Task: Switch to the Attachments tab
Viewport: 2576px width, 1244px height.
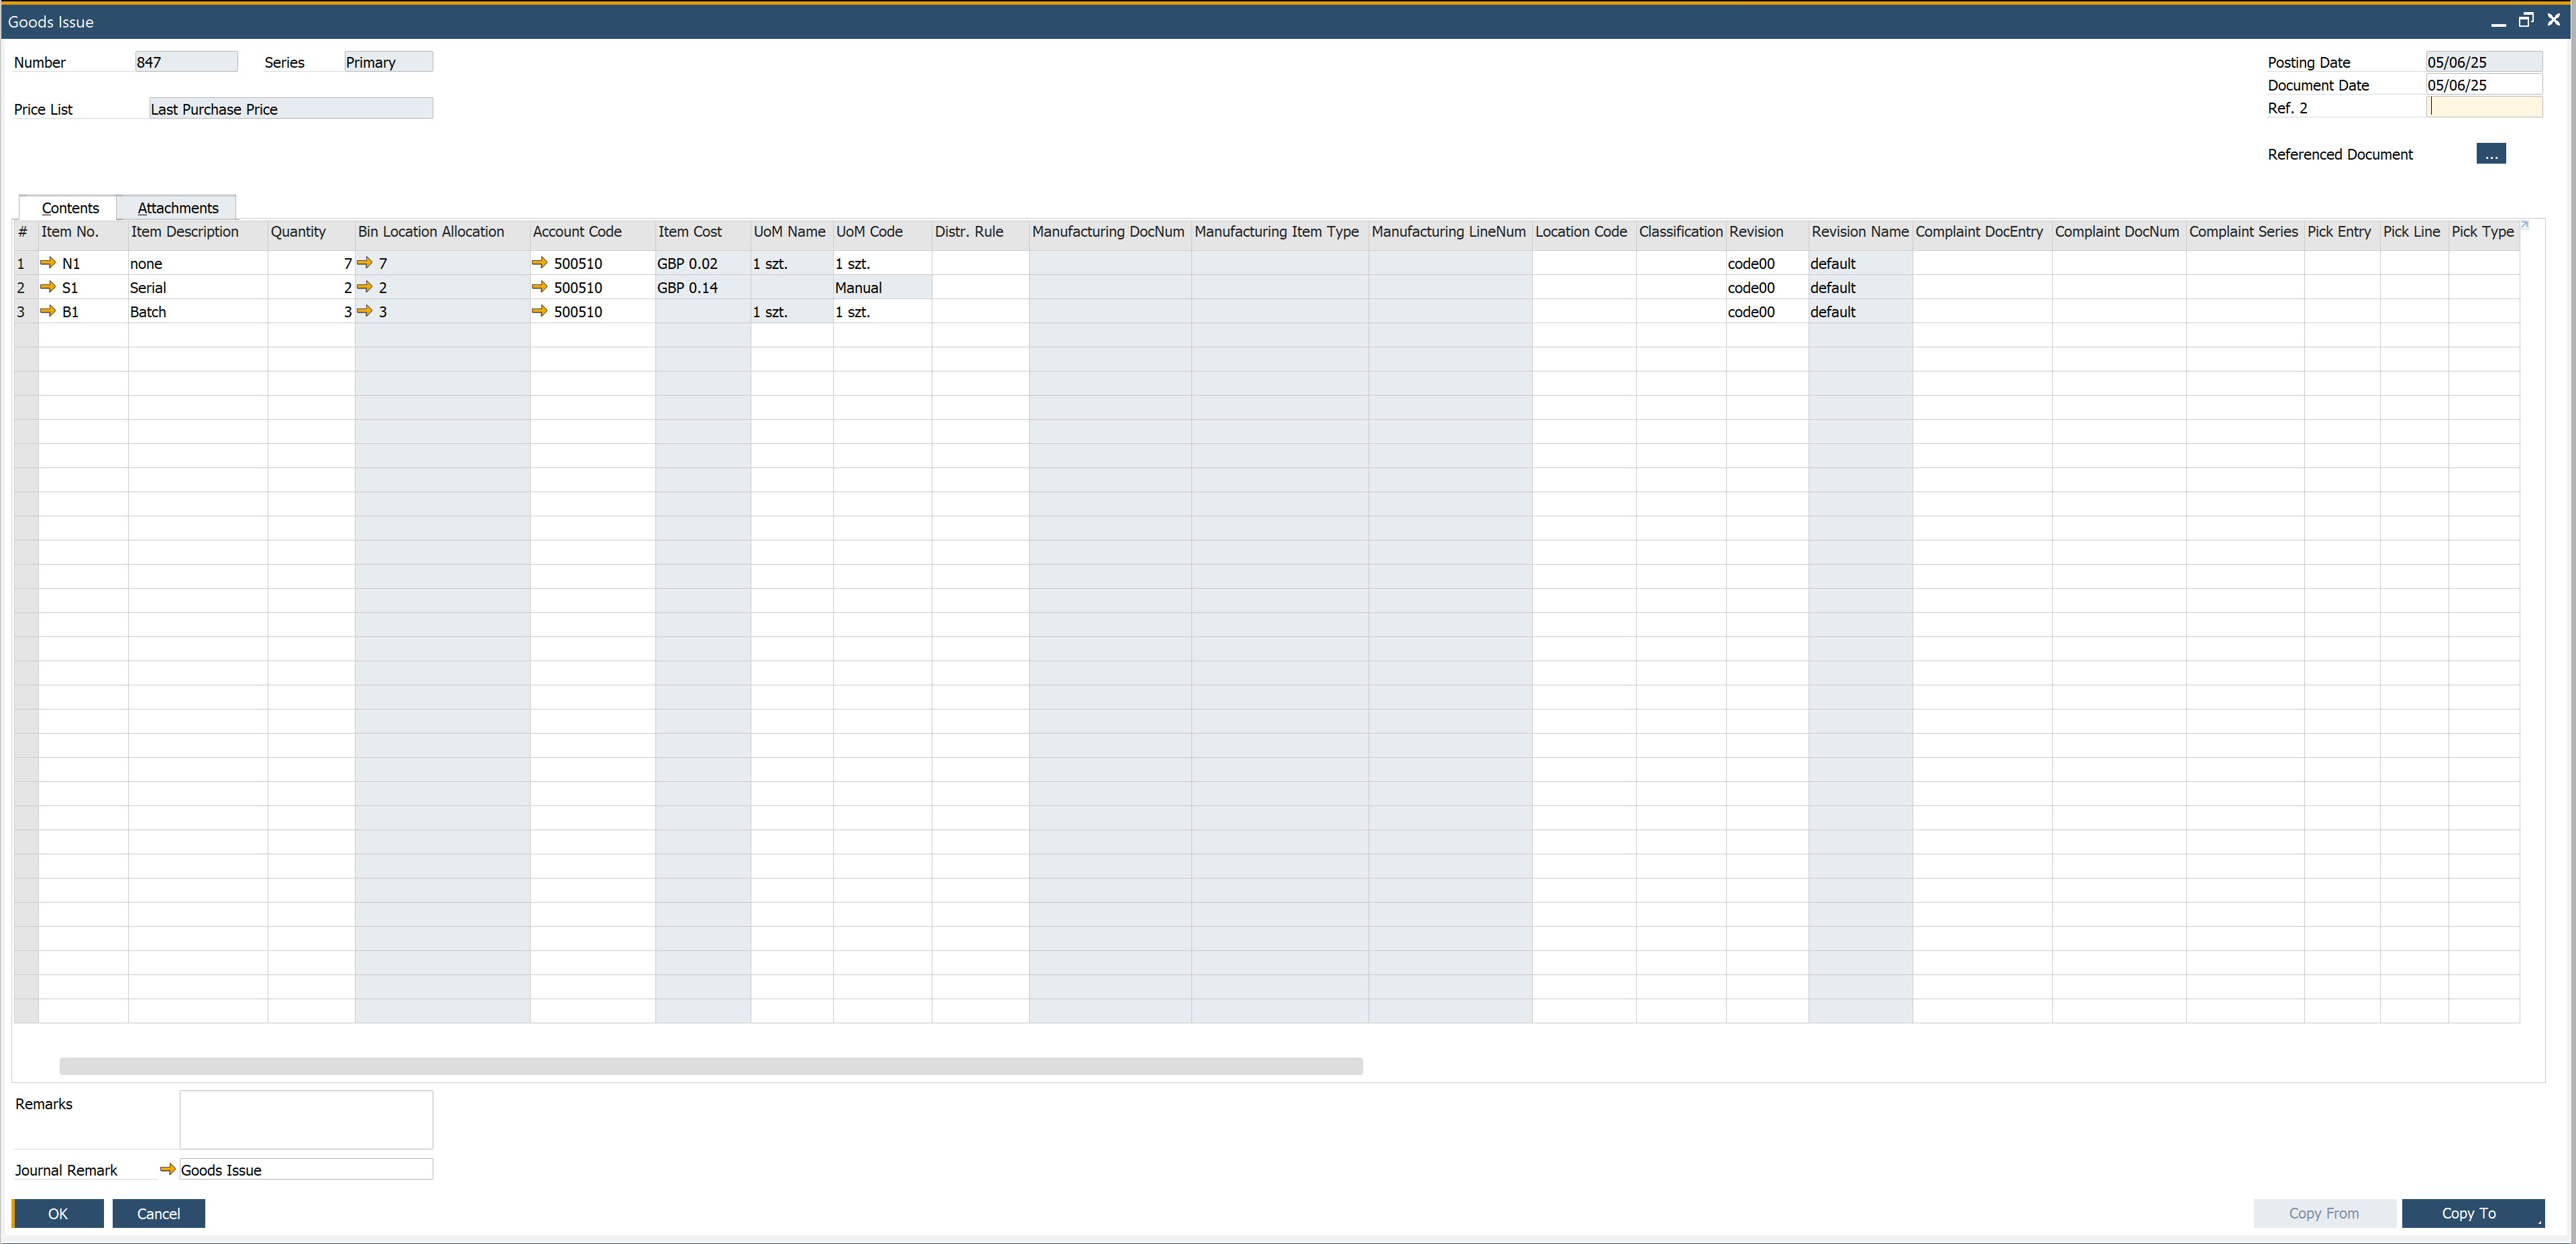Action: click(178, 208)
